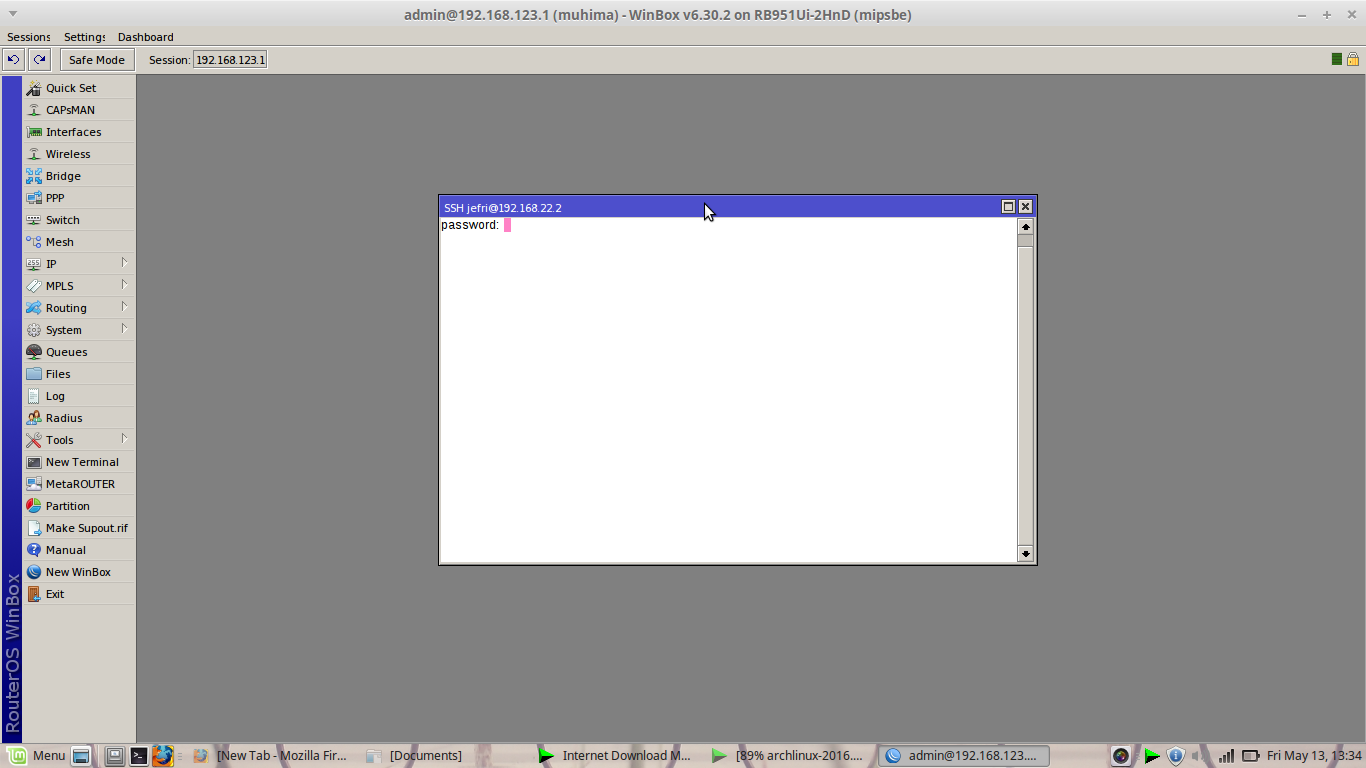Image resolution: width=1366 pixels, height=768 pixels.
Task: Select Make Supout.rif
Action: click(78, 528)
